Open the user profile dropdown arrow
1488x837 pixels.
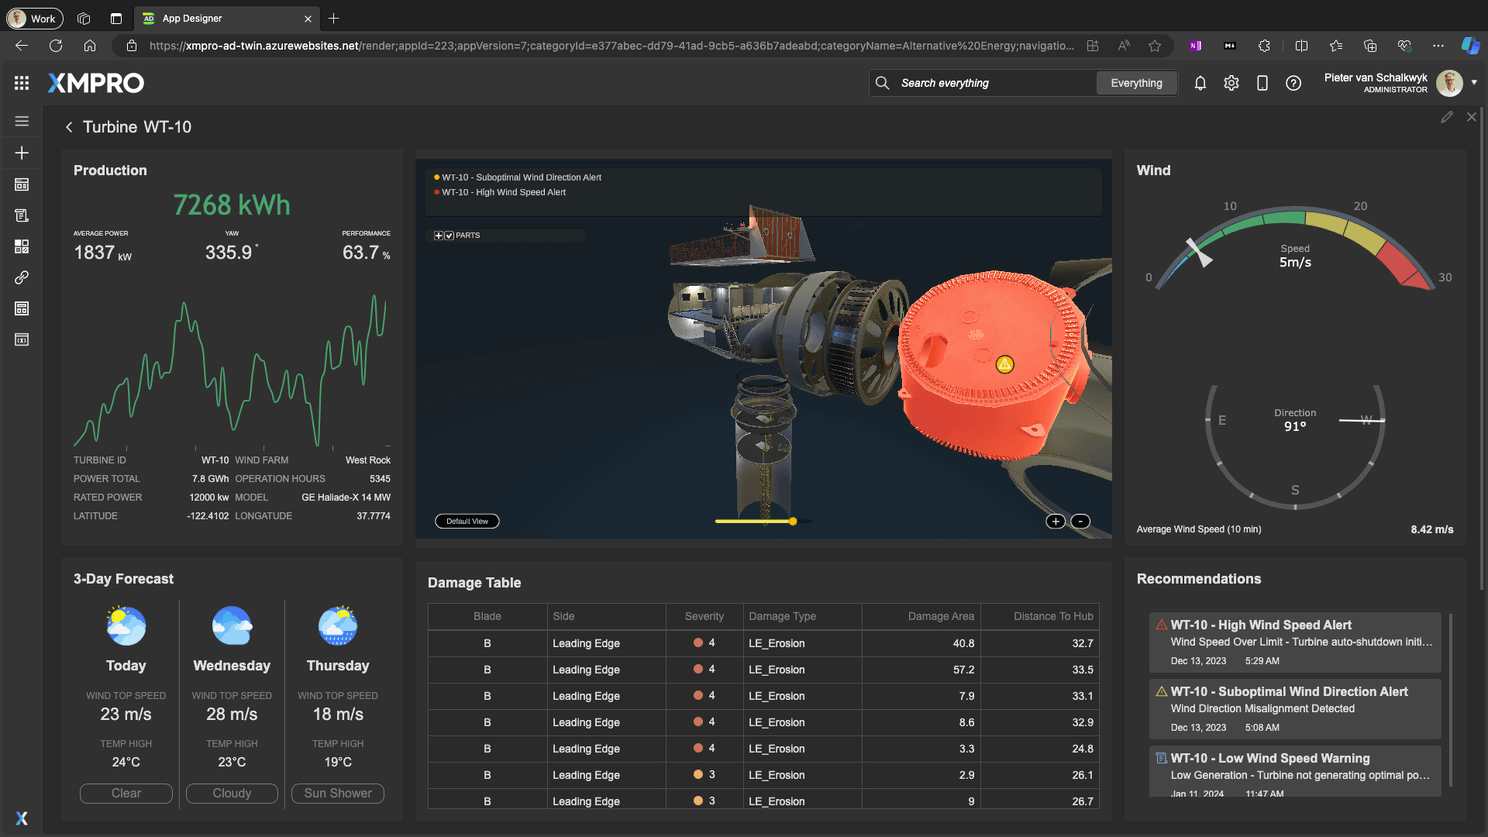click(x=1473, y=83)
